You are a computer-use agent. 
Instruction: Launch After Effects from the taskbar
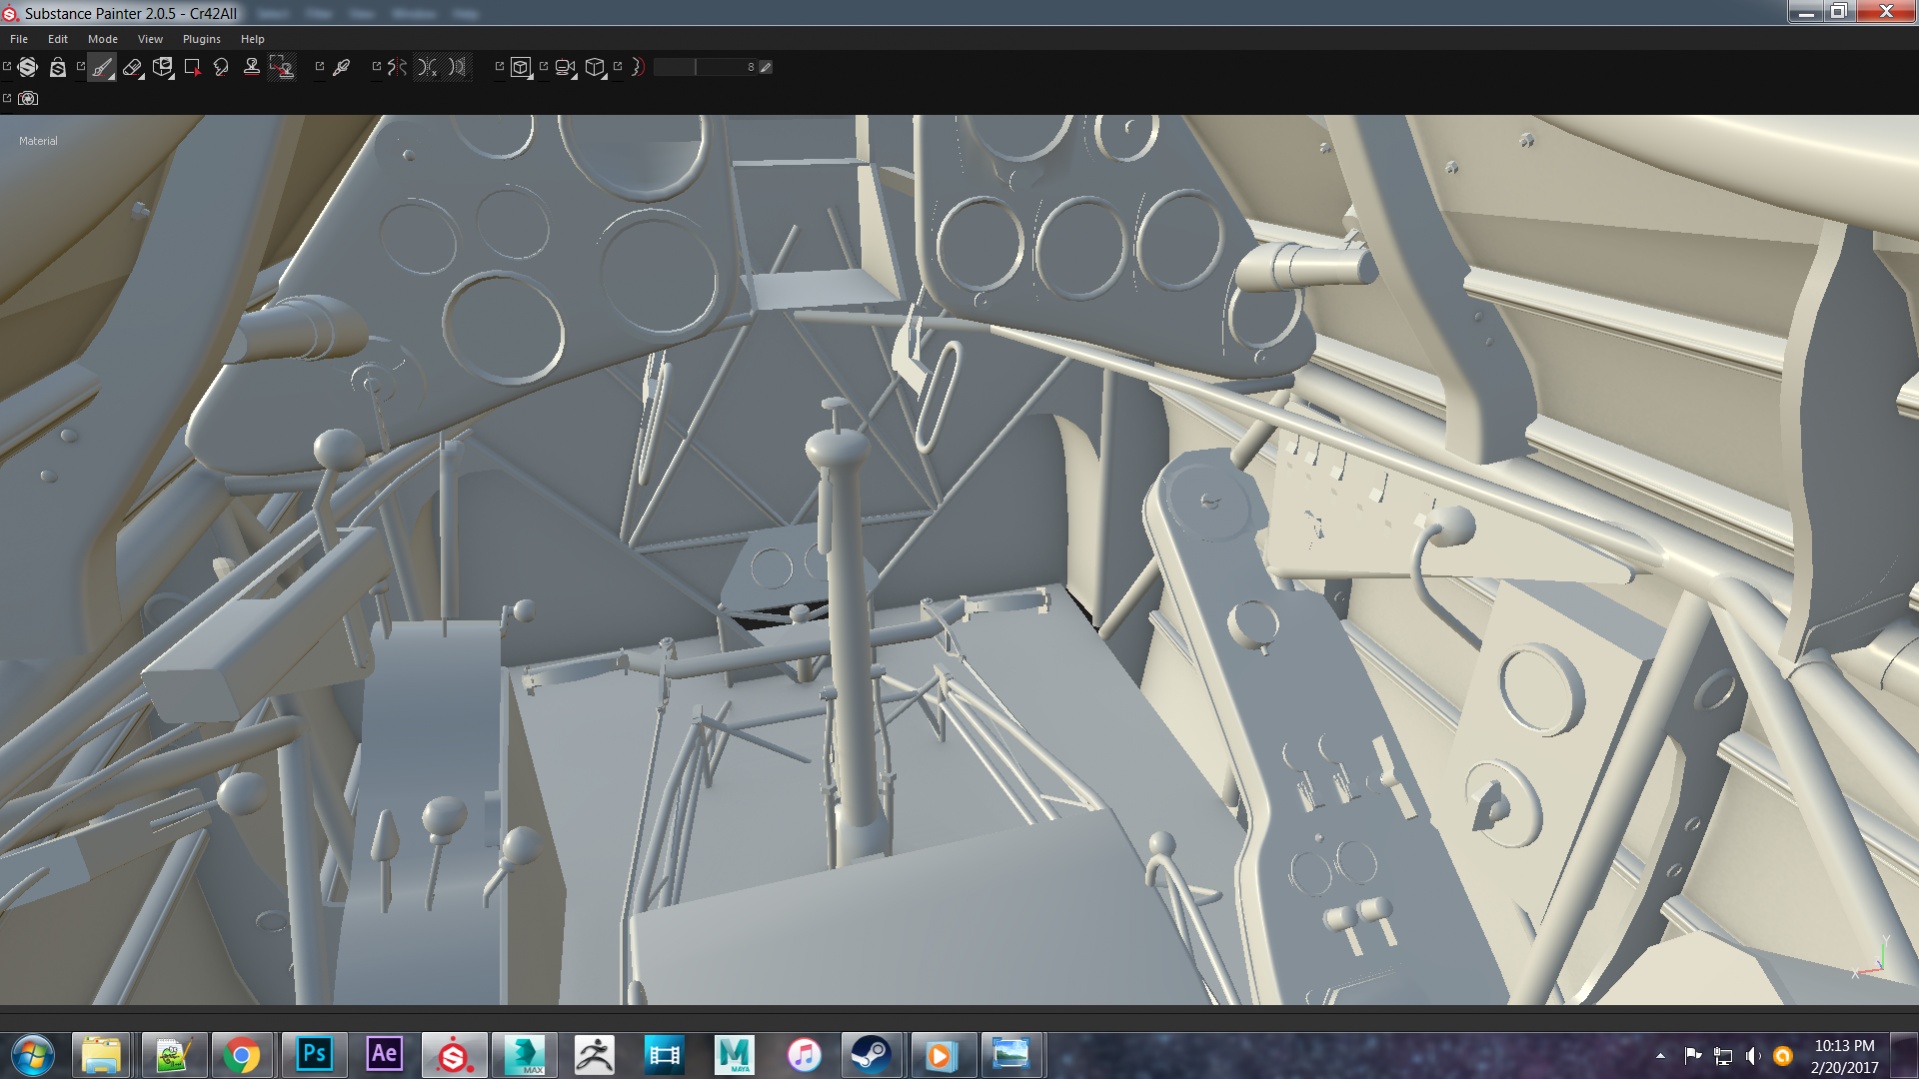(x=384, y=1055)
